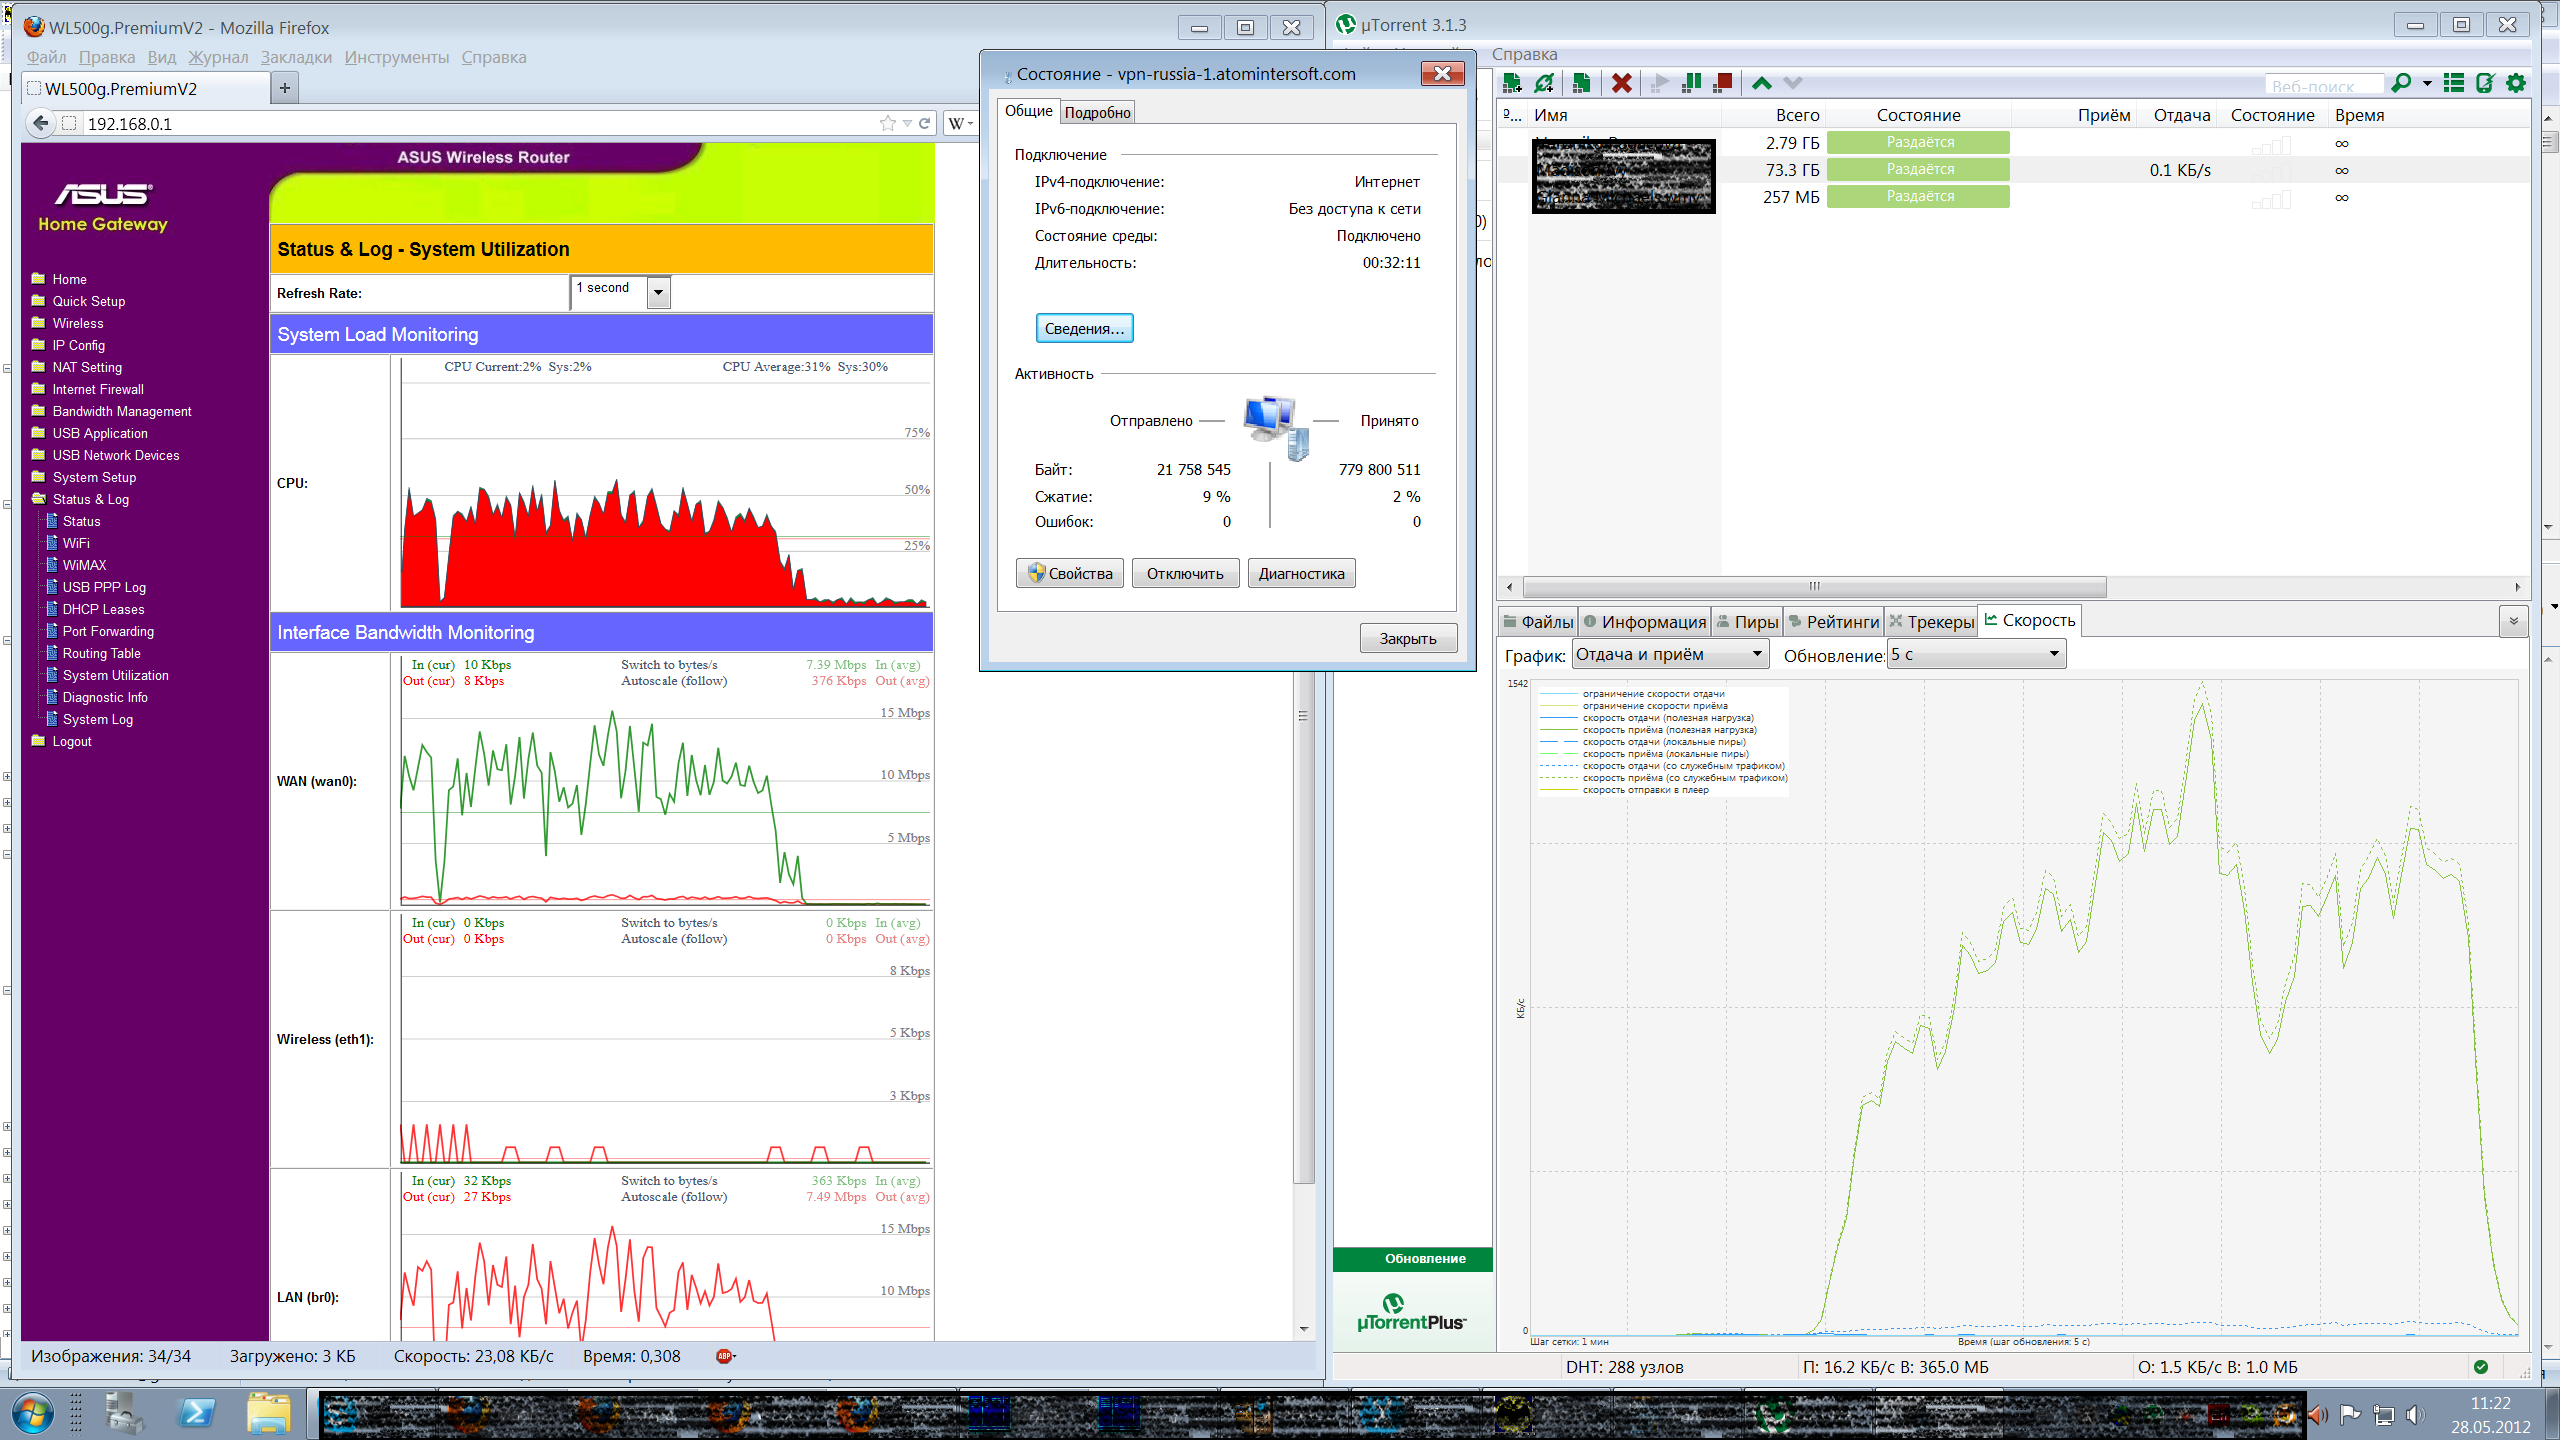Open the График dropdown
The image size is (2560, 1440).
pyautogui.click(x=1670, y=654)
